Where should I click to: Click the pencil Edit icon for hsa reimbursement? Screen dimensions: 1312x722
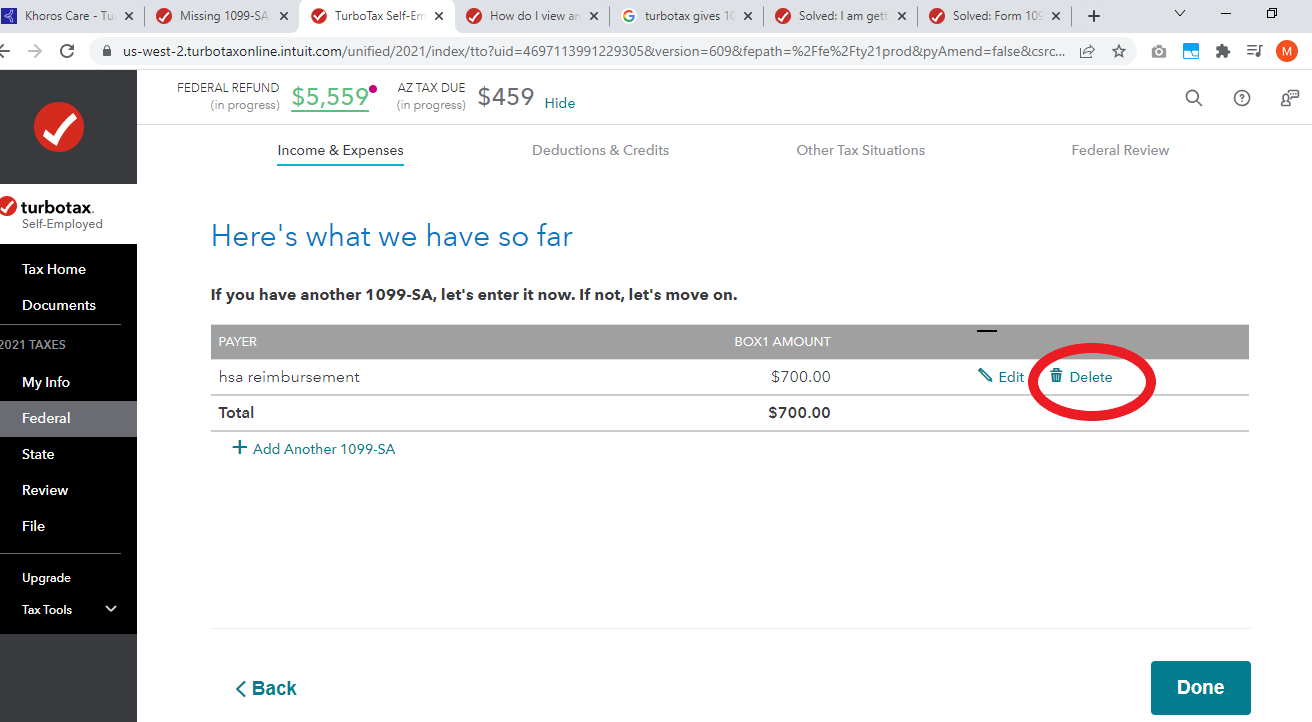[x=985, y=376]
